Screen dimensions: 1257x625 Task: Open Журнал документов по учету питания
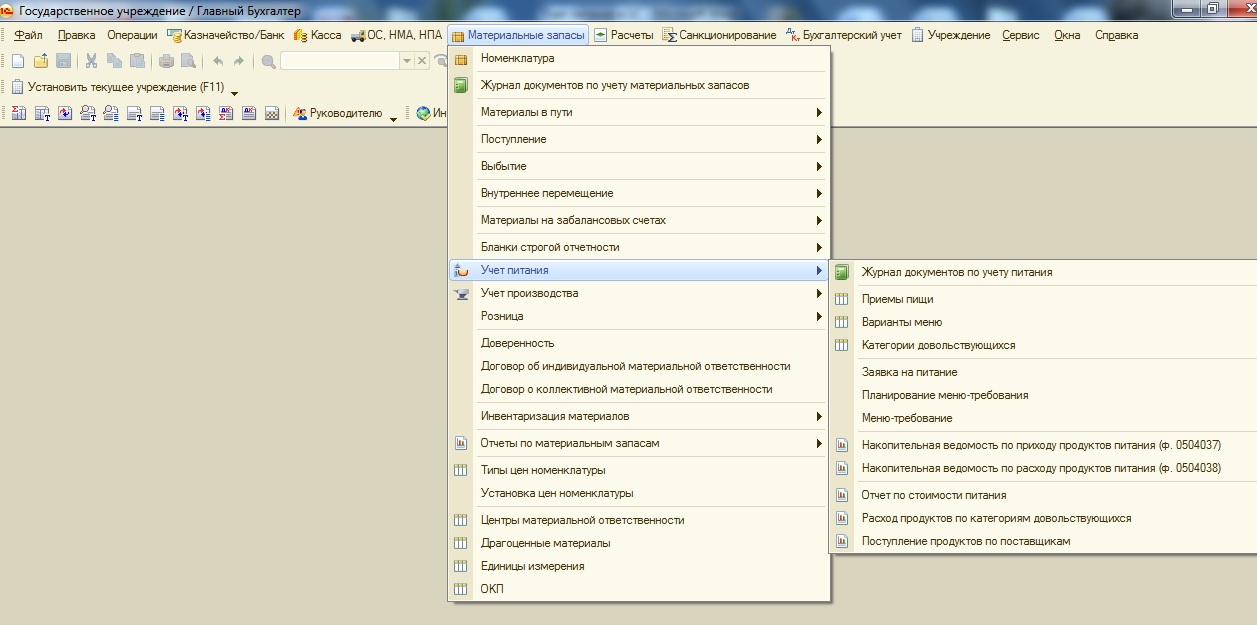pos(956,272)
